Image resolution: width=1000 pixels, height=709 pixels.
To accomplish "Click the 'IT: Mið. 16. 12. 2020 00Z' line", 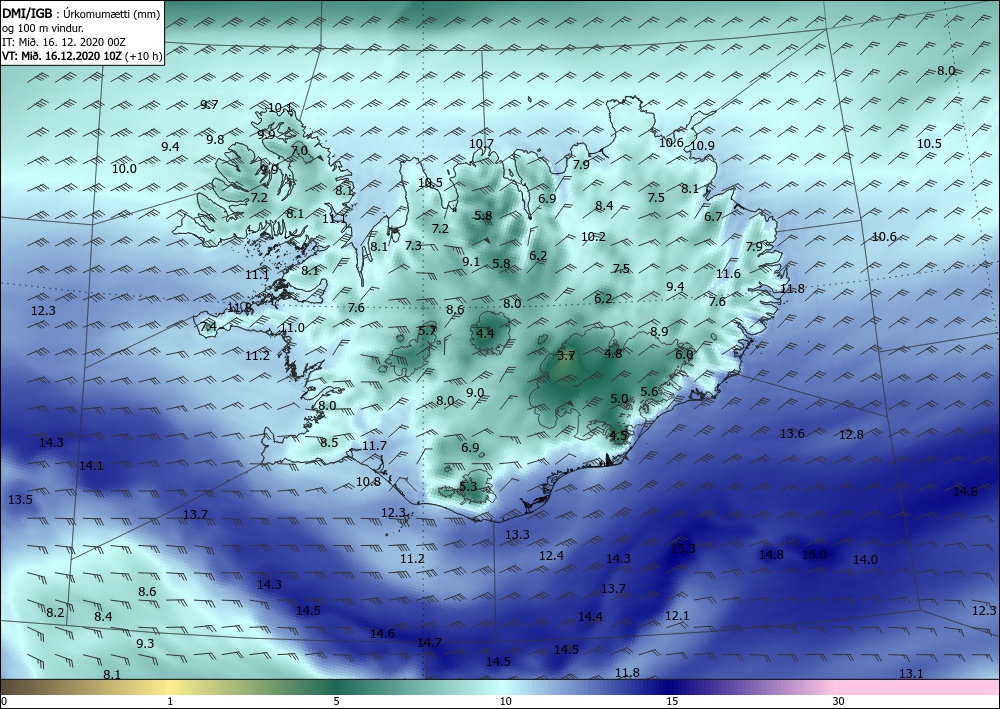I will [64, 42].
